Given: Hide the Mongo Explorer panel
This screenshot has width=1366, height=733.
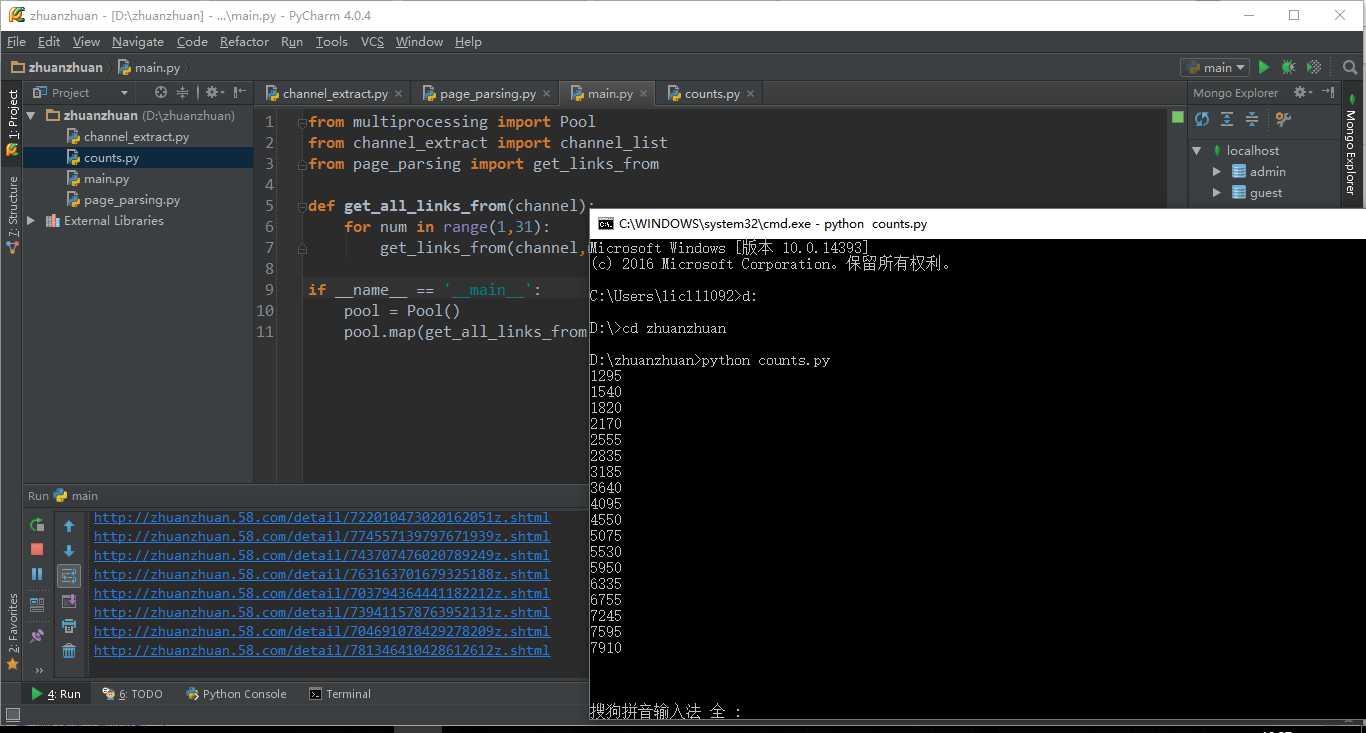Looking at the screenshot, I should click(x=1328, y=92).
